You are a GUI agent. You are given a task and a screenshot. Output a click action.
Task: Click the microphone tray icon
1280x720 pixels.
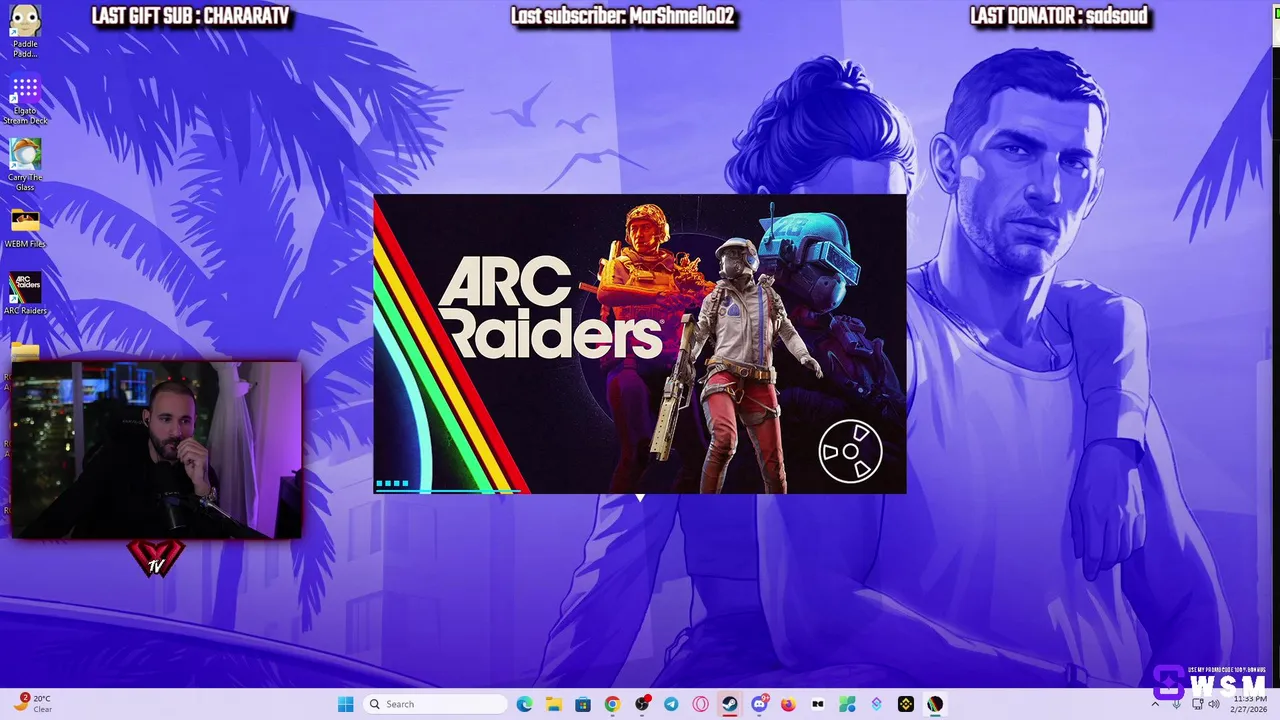point(1176,704)
